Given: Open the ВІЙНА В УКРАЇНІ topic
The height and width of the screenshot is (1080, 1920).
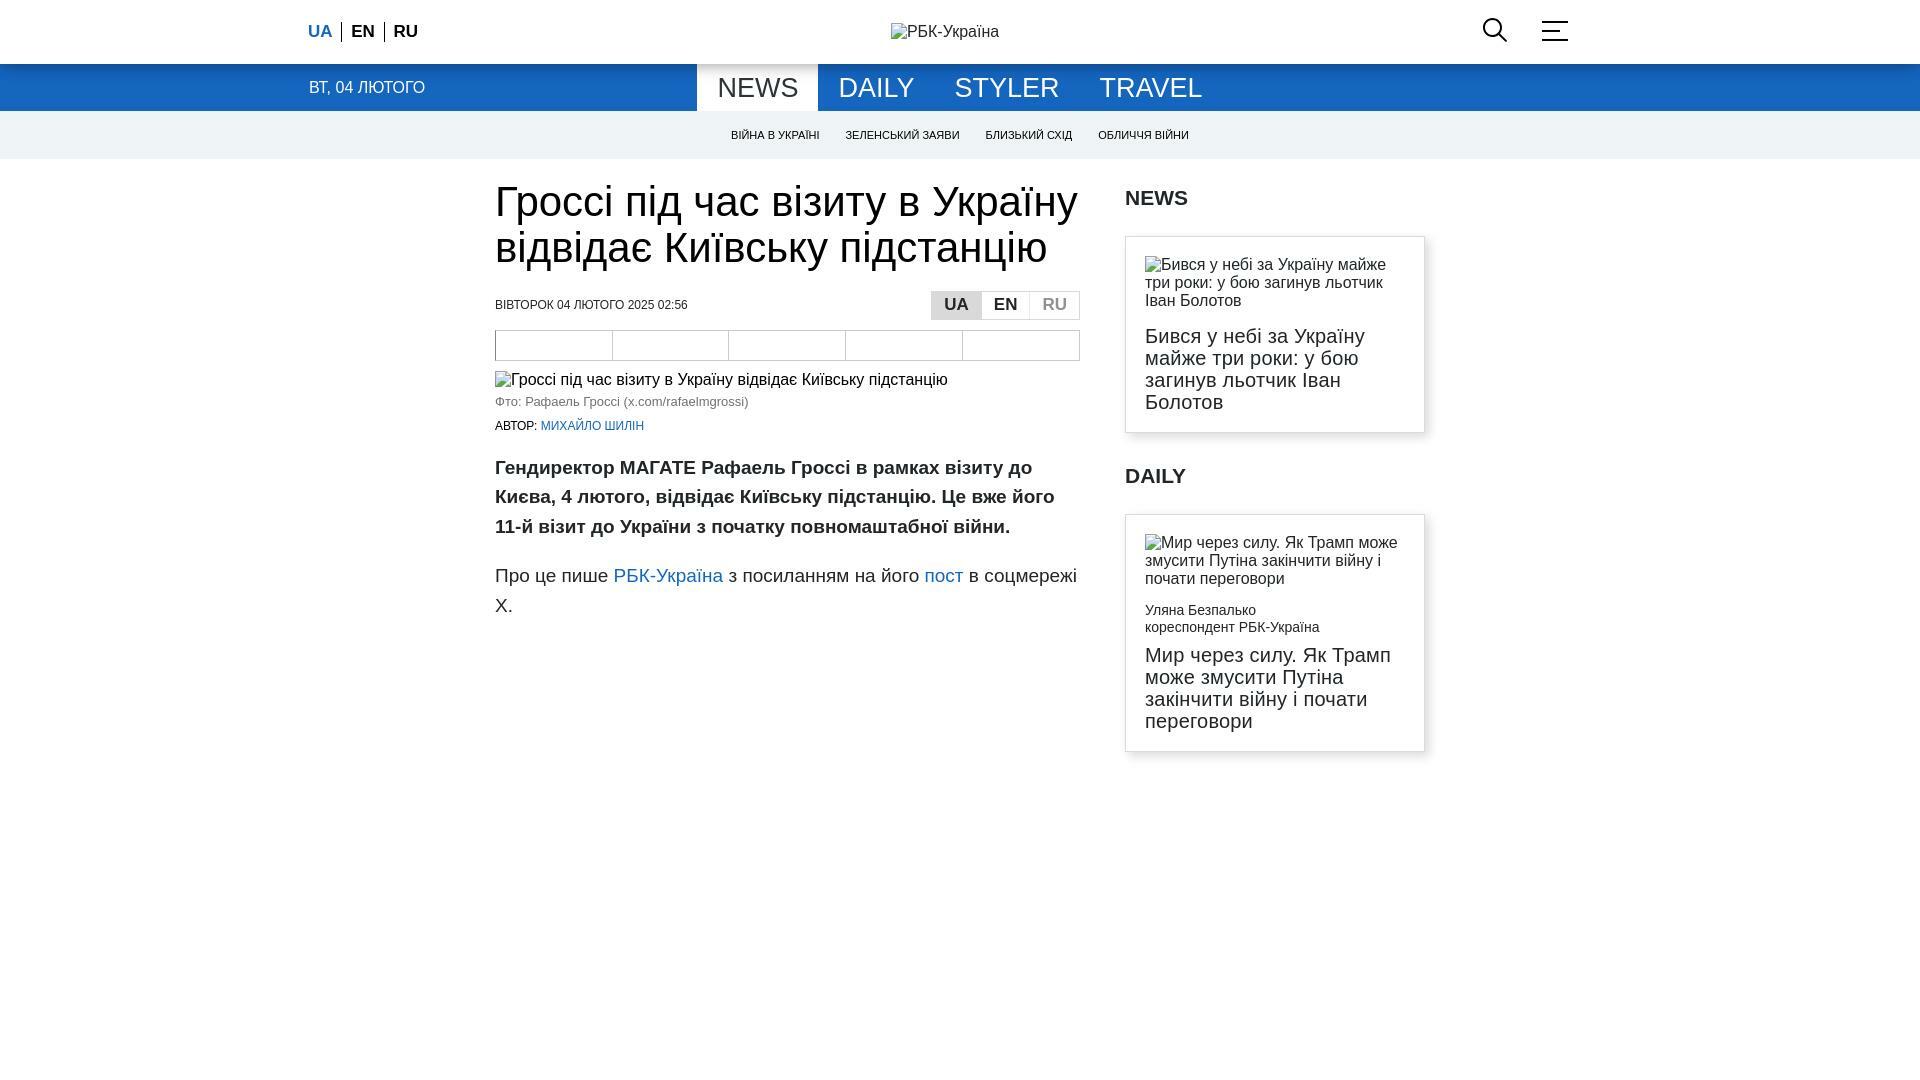Looking at the screenshot, I should 775,135.
